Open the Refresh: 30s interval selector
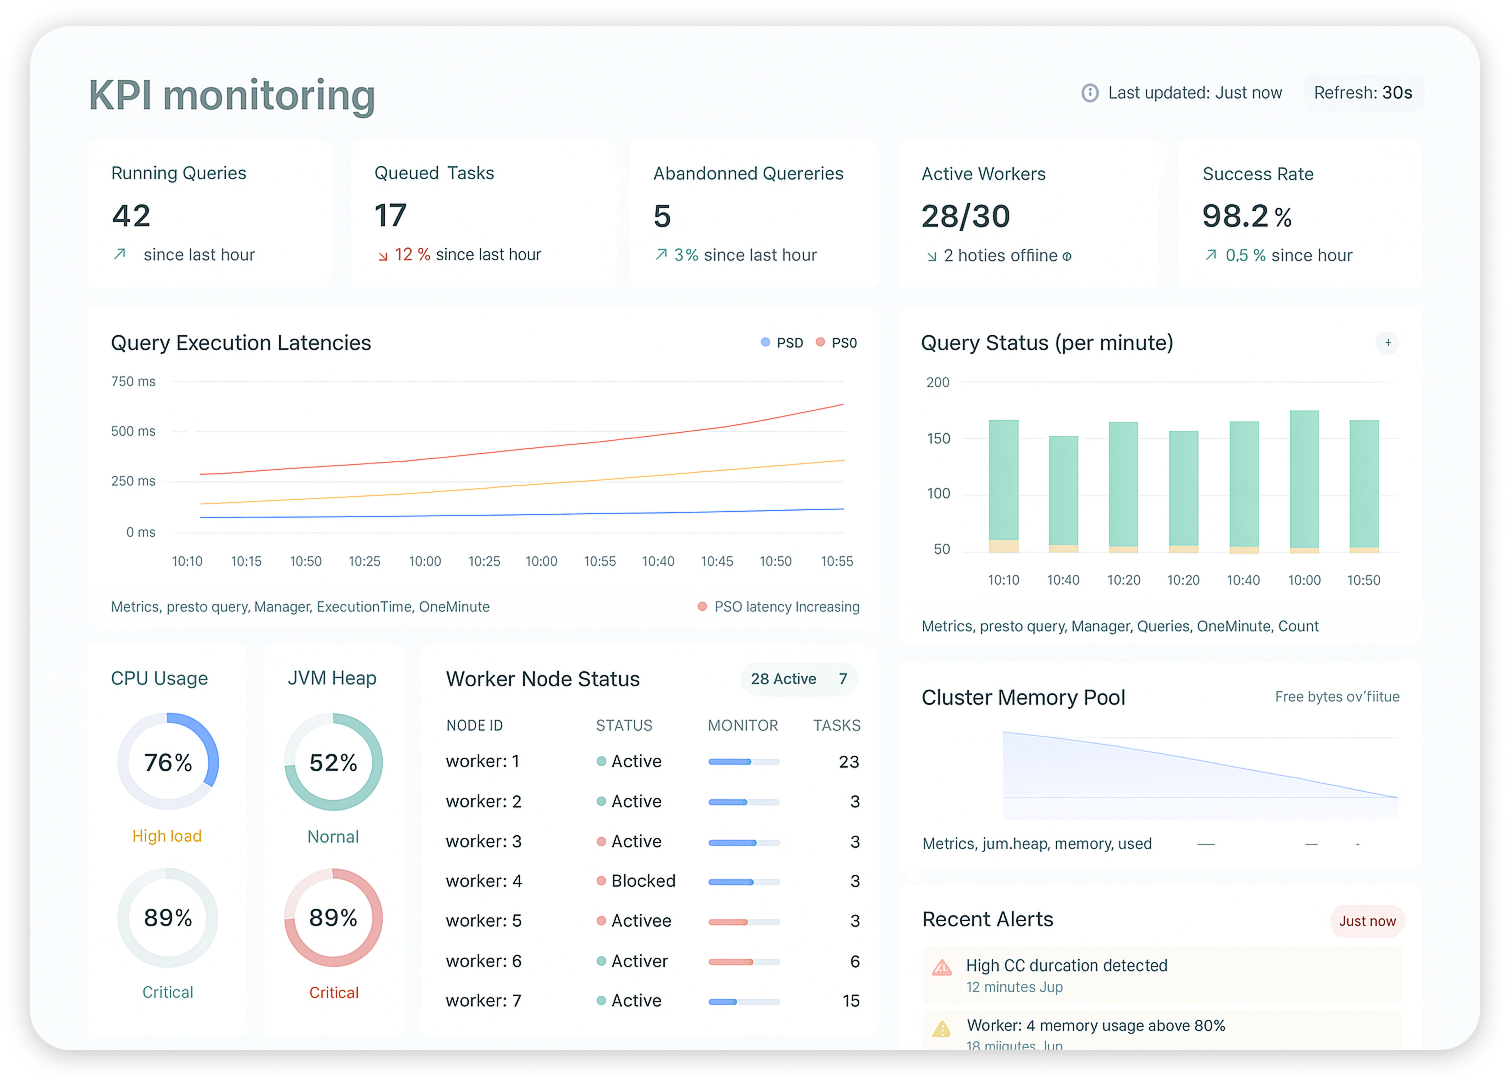This screenshot has height=1084, width=1510. click(x=1362, y=93)
